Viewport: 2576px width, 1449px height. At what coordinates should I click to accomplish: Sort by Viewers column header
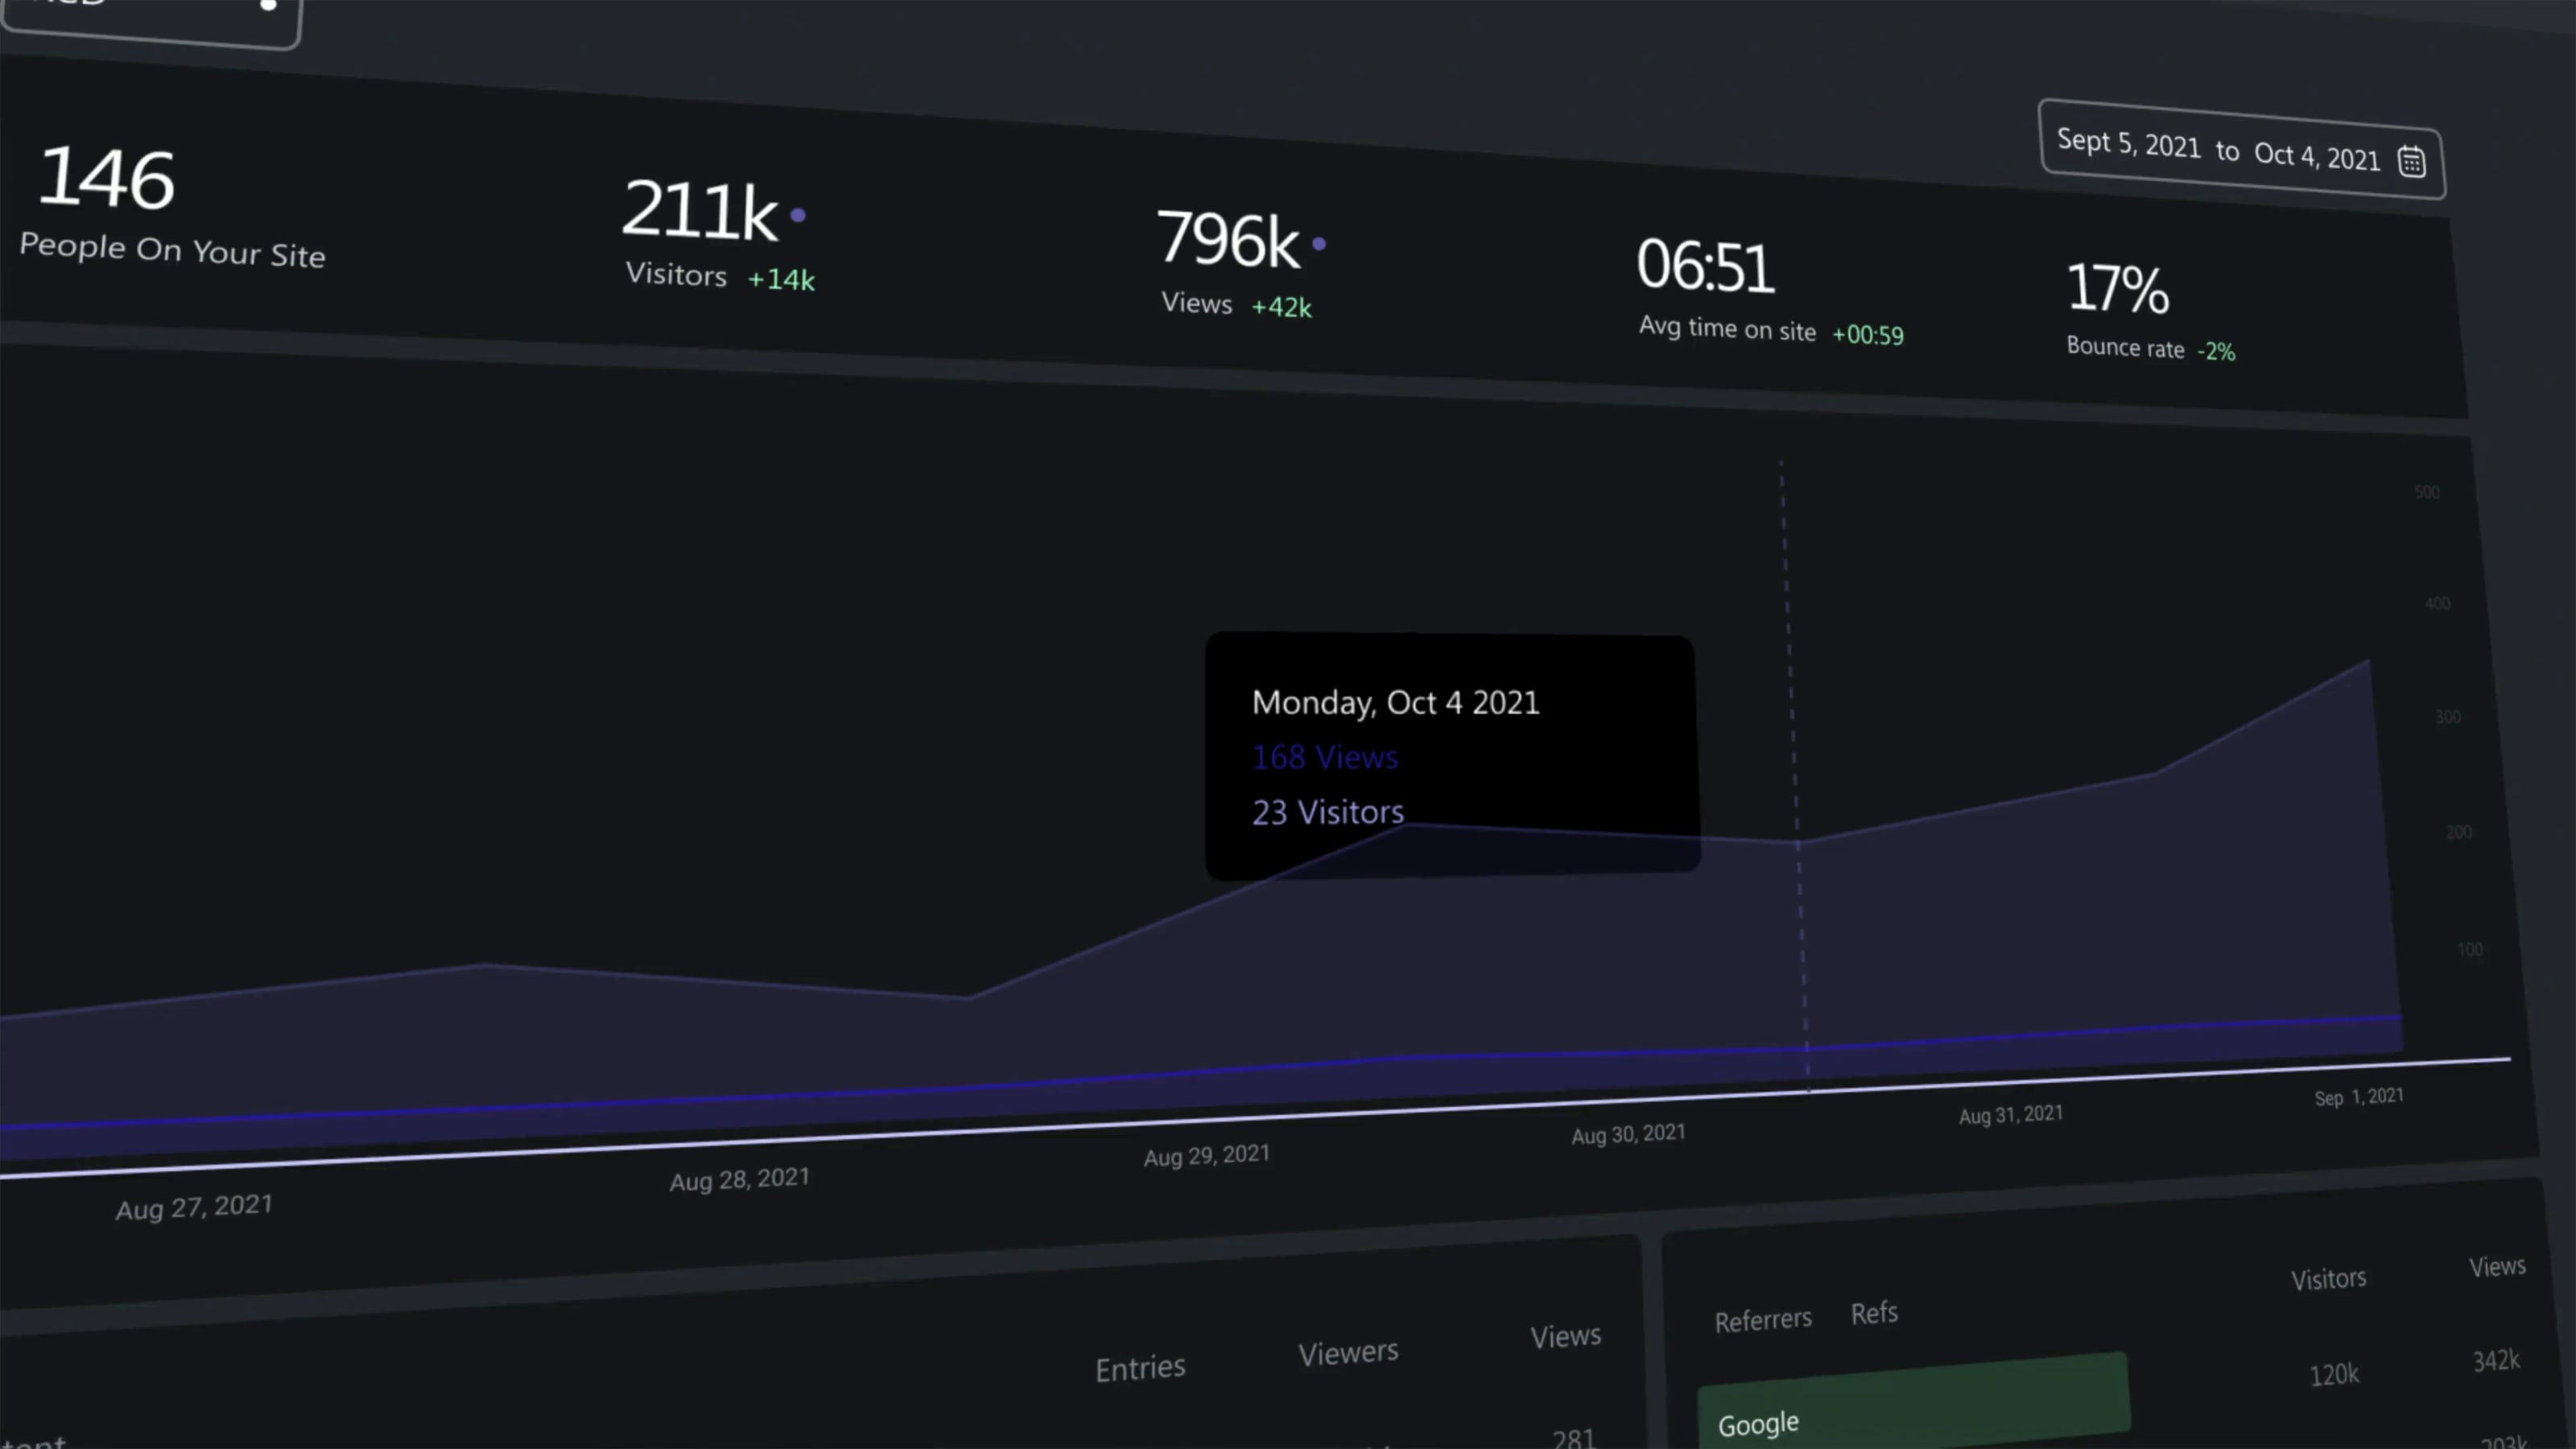1348,1352
